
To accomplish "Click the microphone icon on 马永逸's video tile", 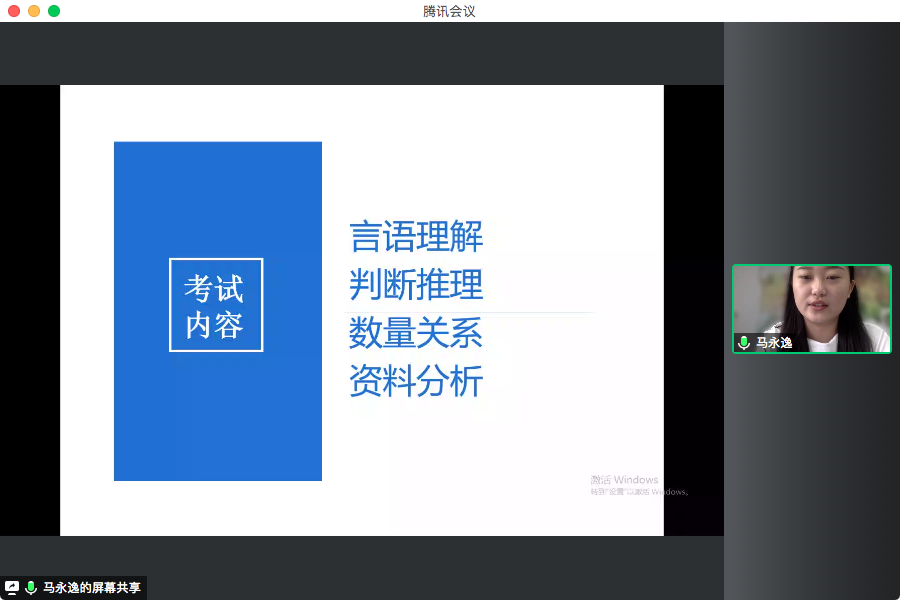I will coord(743,343).
